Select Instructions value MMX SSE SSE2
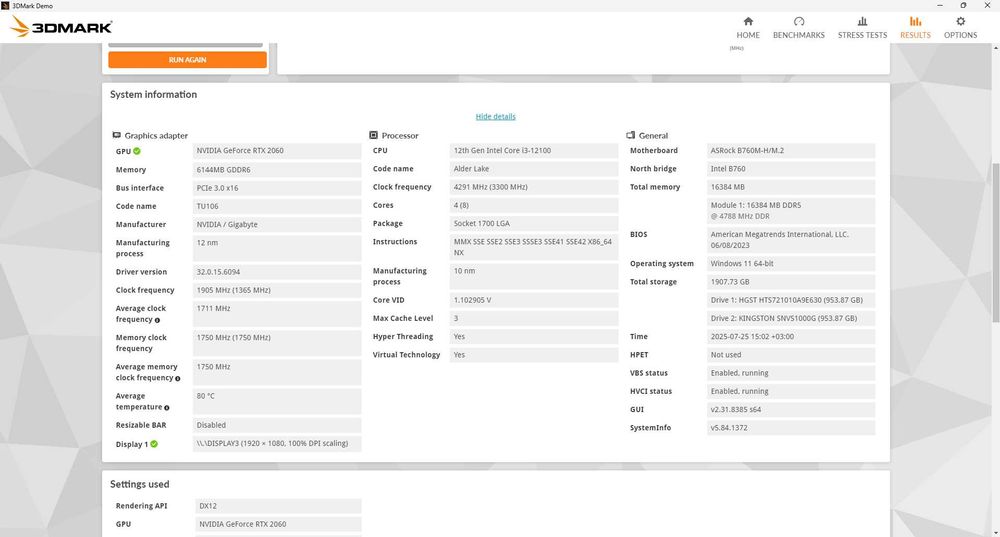The height and width of the screenshot is (537, 1000). coord(534,247)
